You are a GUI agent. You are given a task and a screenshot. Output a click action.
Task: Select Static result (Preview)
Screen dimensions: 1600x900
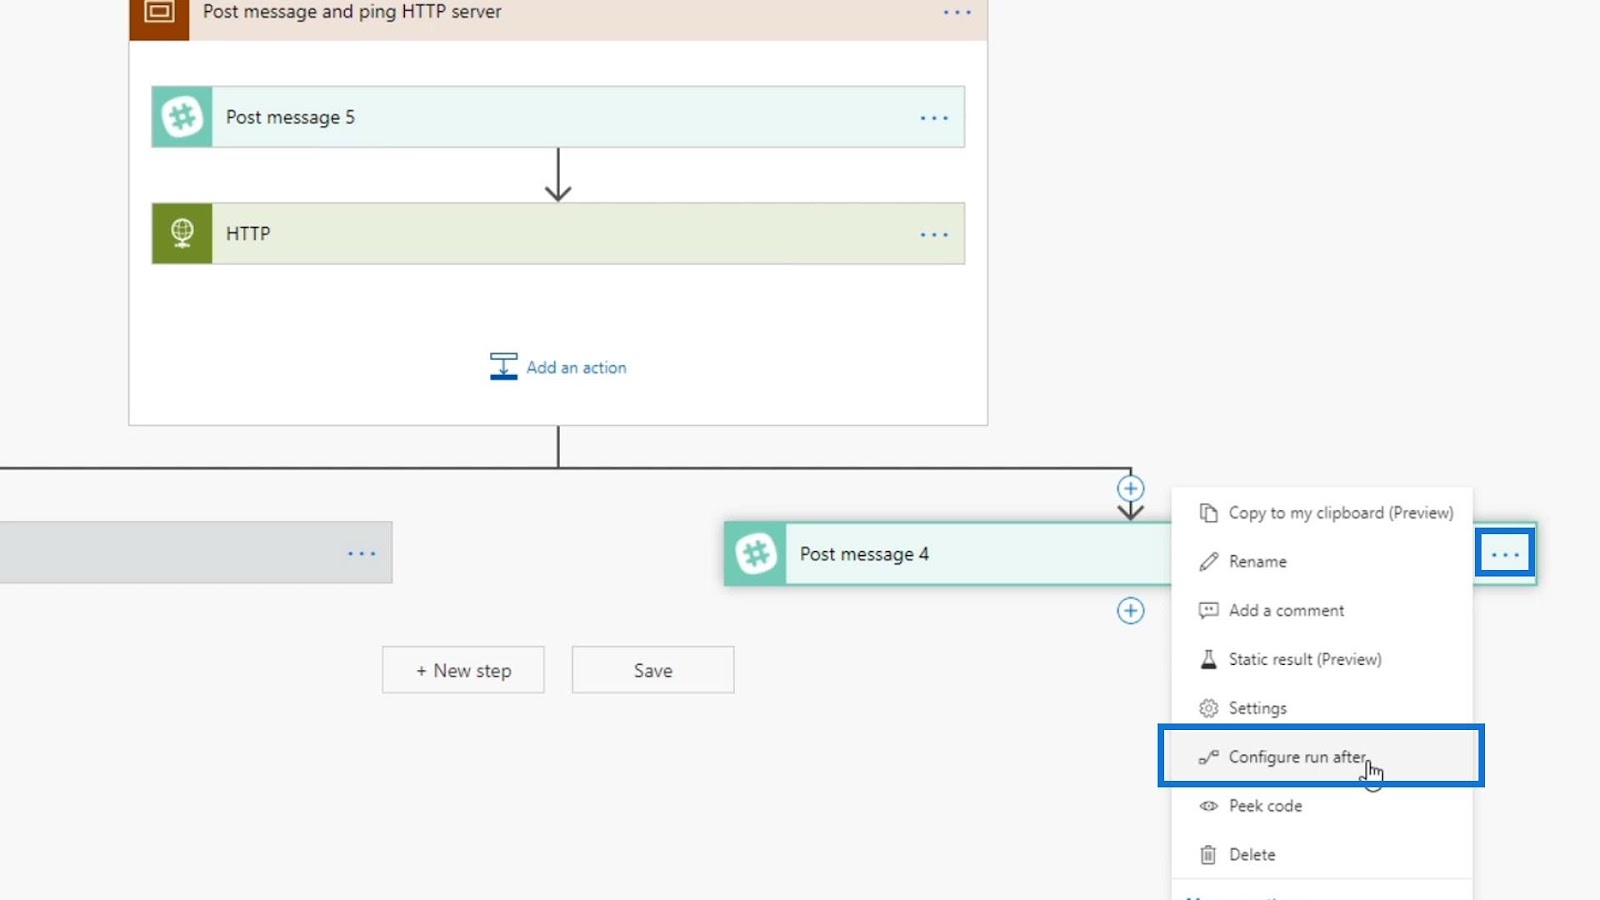tap(1321, 659)
